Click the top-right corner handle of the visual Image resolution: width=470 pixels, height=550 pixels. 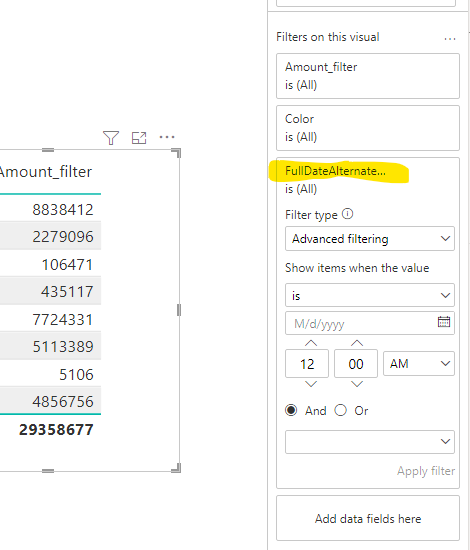pos(176,153)
